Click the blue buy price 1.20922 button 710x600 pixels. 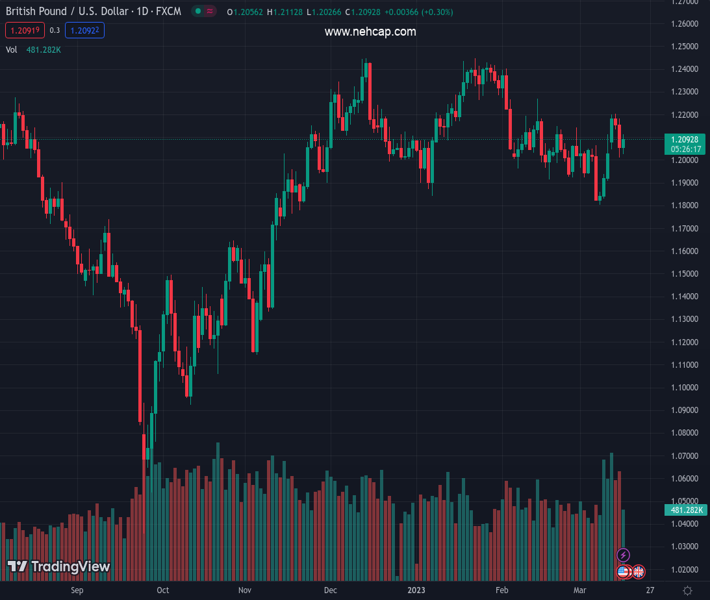[84, 31]
